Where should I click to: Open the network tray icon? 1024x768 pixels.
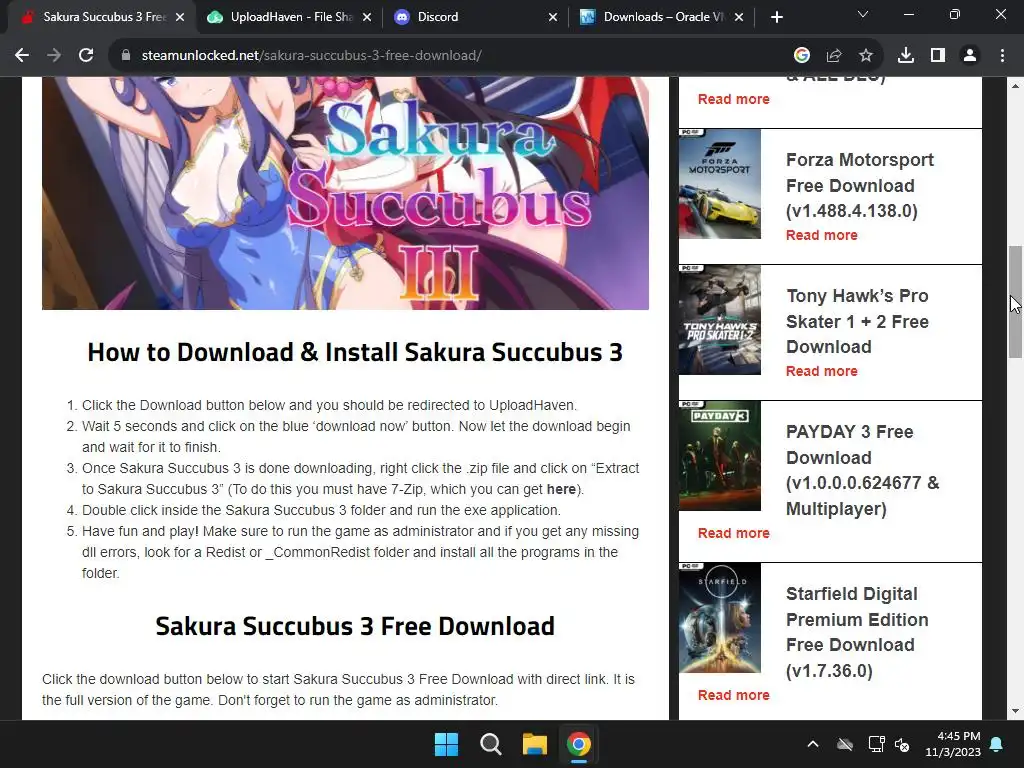876,744
